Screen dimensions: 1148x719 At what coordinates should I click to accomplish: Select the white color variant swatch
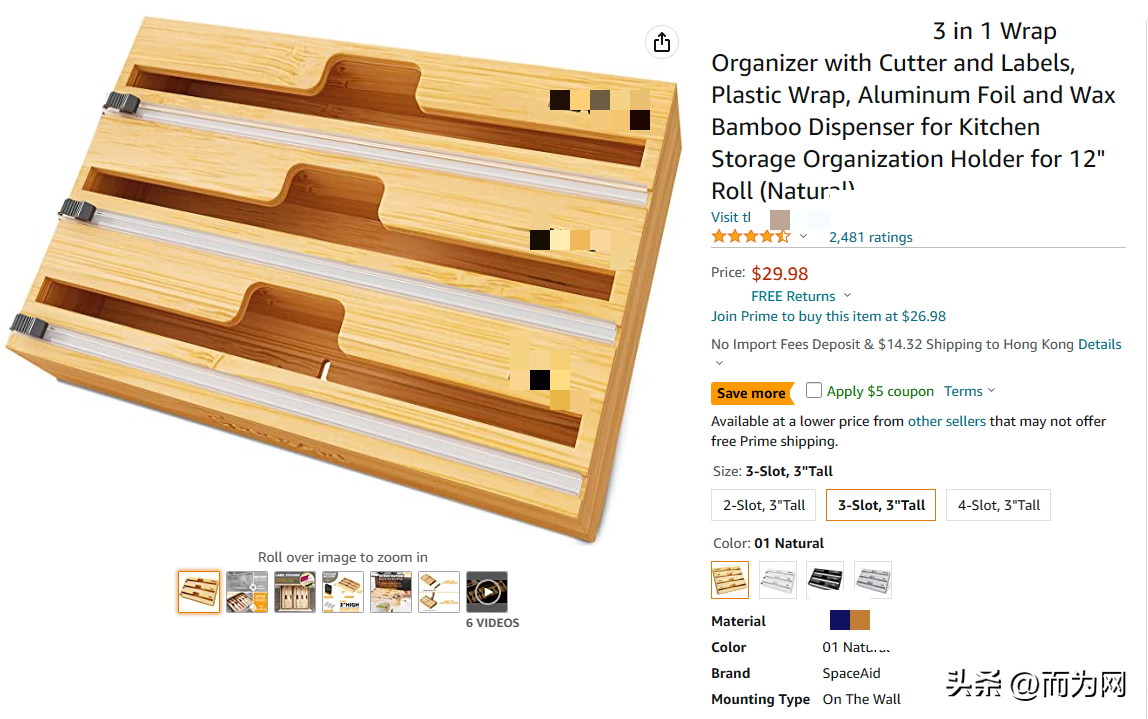(778, 580)
